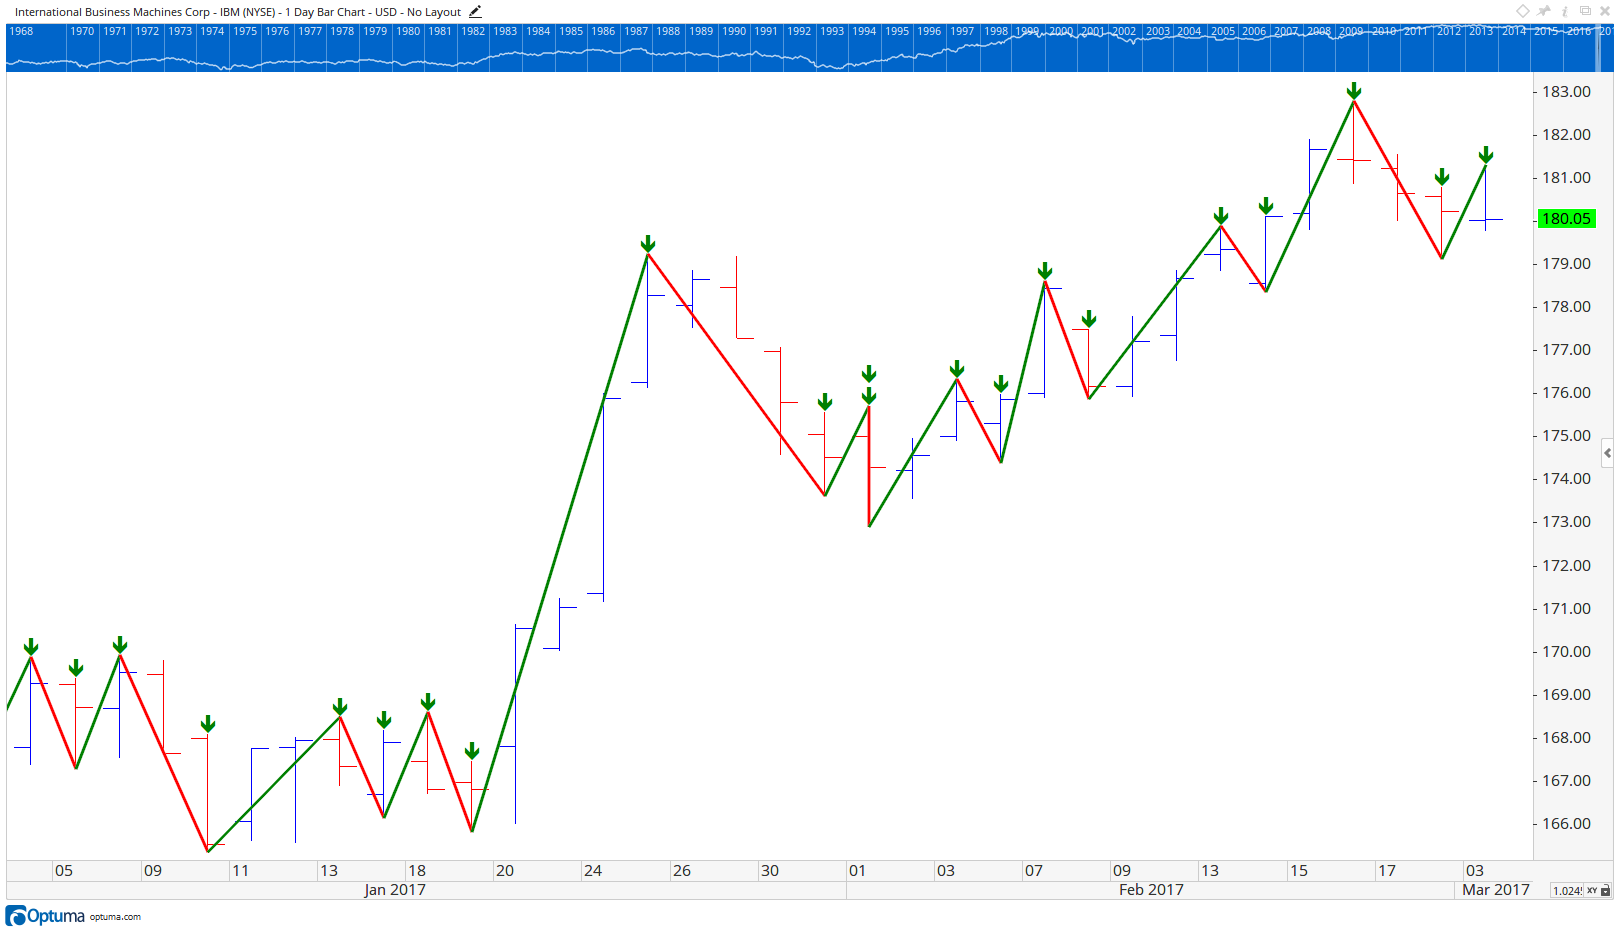Click the date label 24 on time axis
The image size is (1620, 932).
coord(593,871)
